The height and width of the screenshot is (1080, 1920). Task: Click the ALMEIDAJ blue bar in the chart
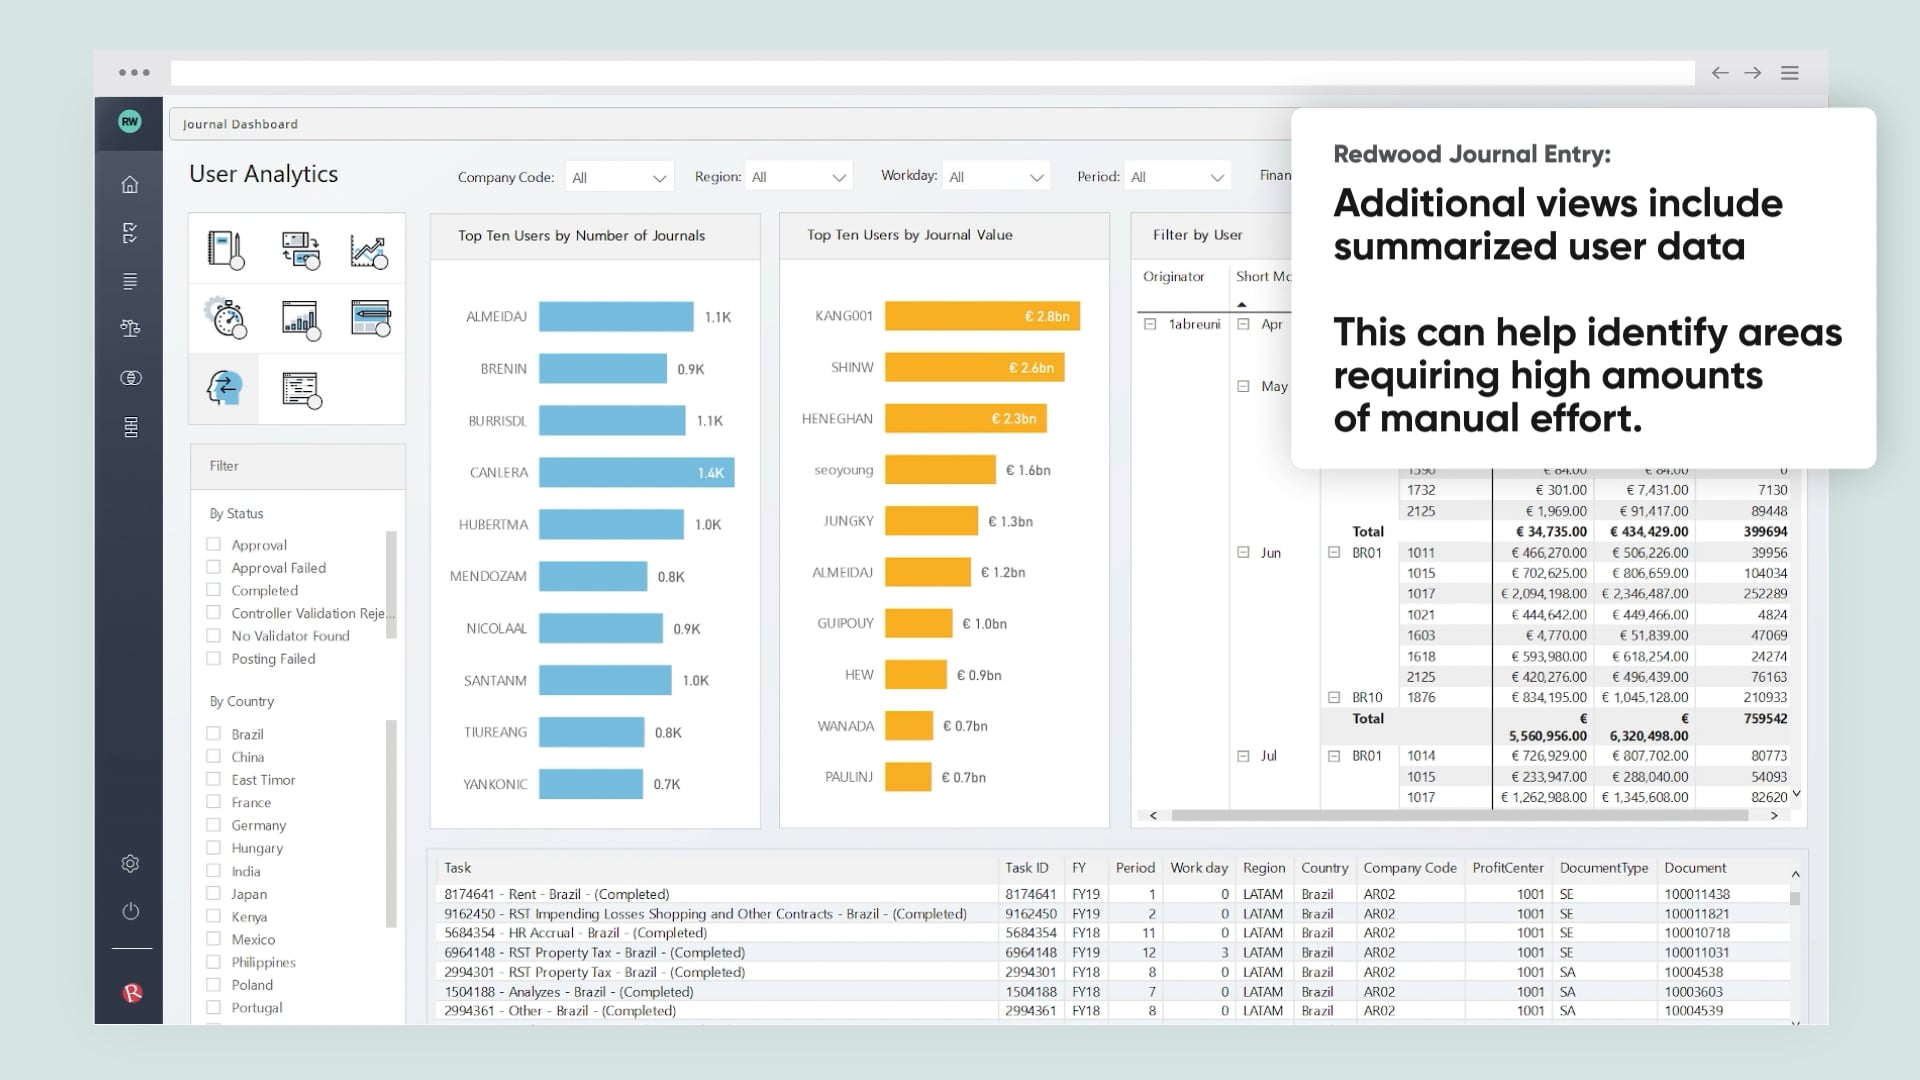pos(615,317)
